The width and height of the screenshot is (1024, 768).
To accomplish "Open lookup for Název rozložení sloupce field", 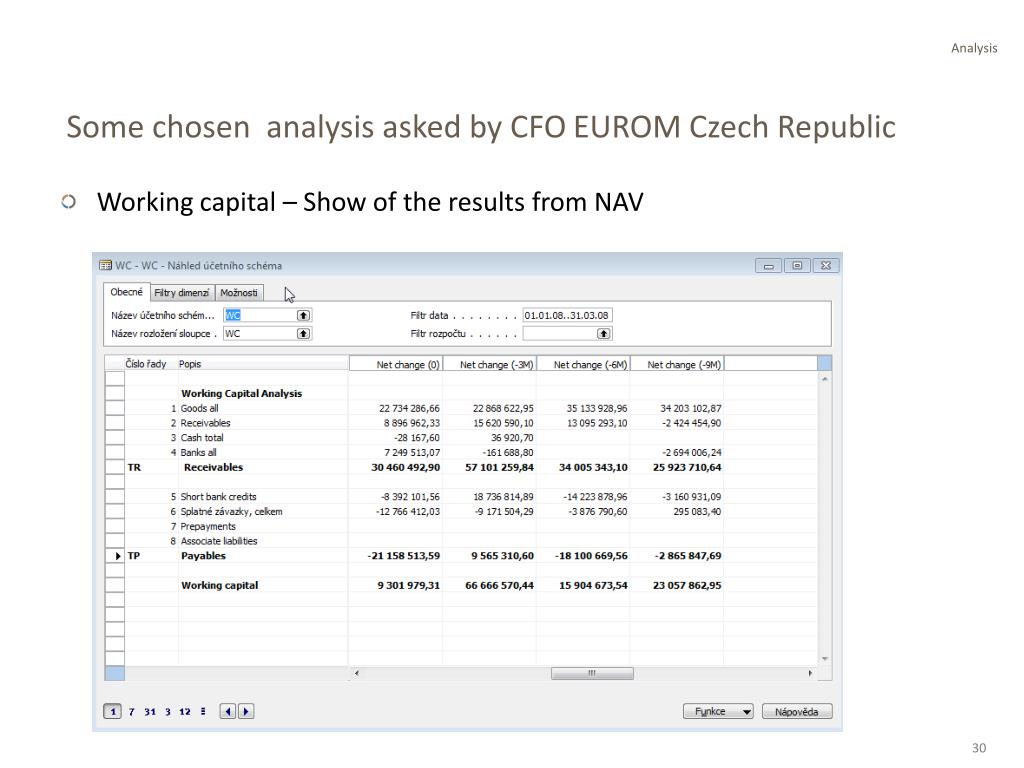I will coord(304,334).
